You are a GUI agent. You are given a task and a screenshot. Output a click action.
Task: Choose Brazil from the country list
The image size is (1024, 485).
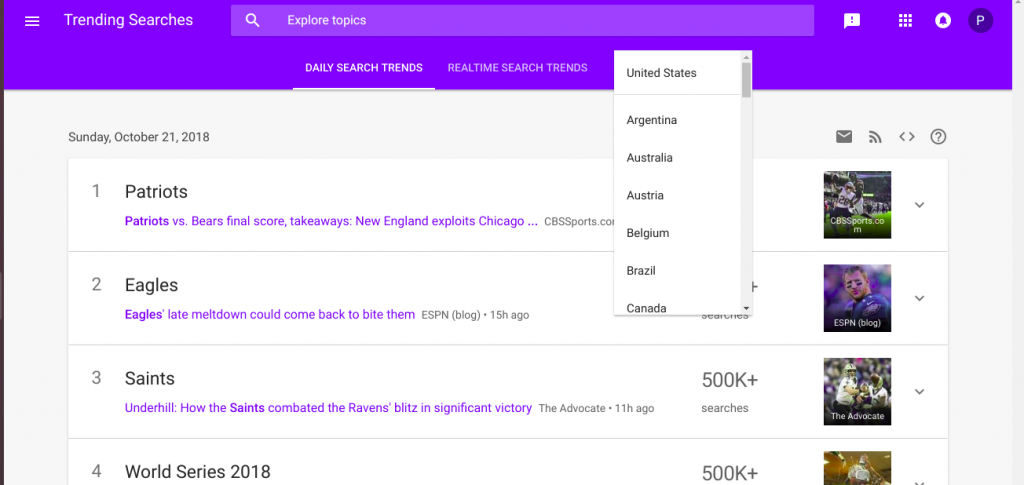pyautogui.click(x=677, y=271)
